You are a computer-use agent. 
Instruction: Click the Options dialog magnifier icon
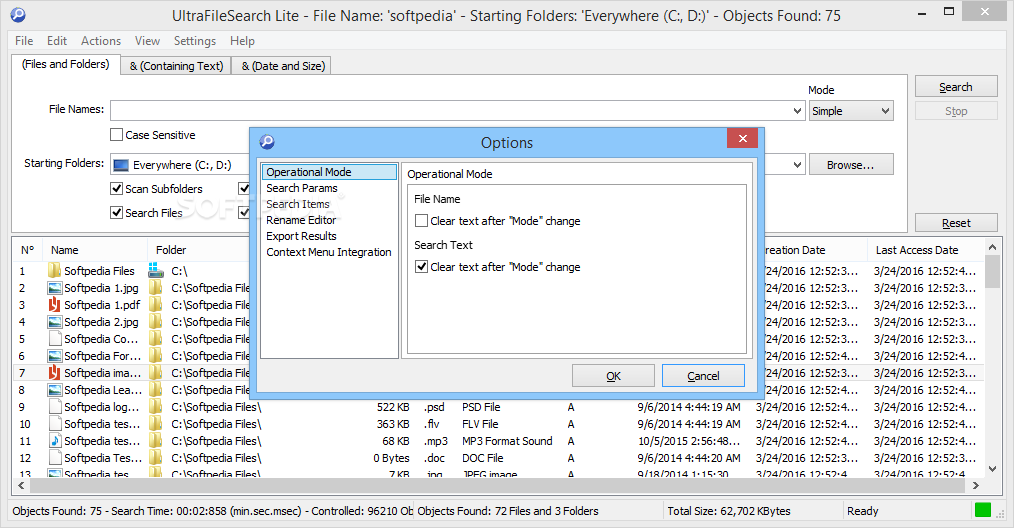(267, 142)
